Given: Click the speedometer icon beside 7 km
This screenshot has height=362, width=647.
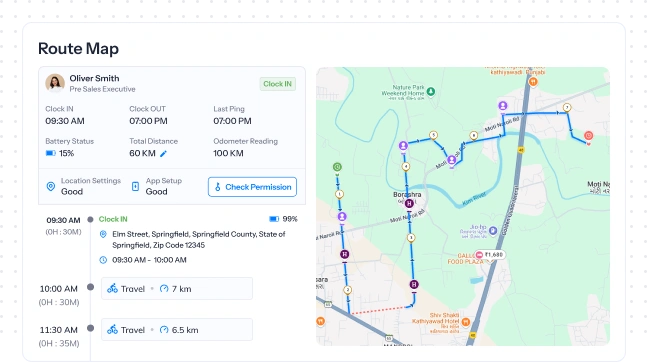Looking at the screenshot, I should [164, 289].
